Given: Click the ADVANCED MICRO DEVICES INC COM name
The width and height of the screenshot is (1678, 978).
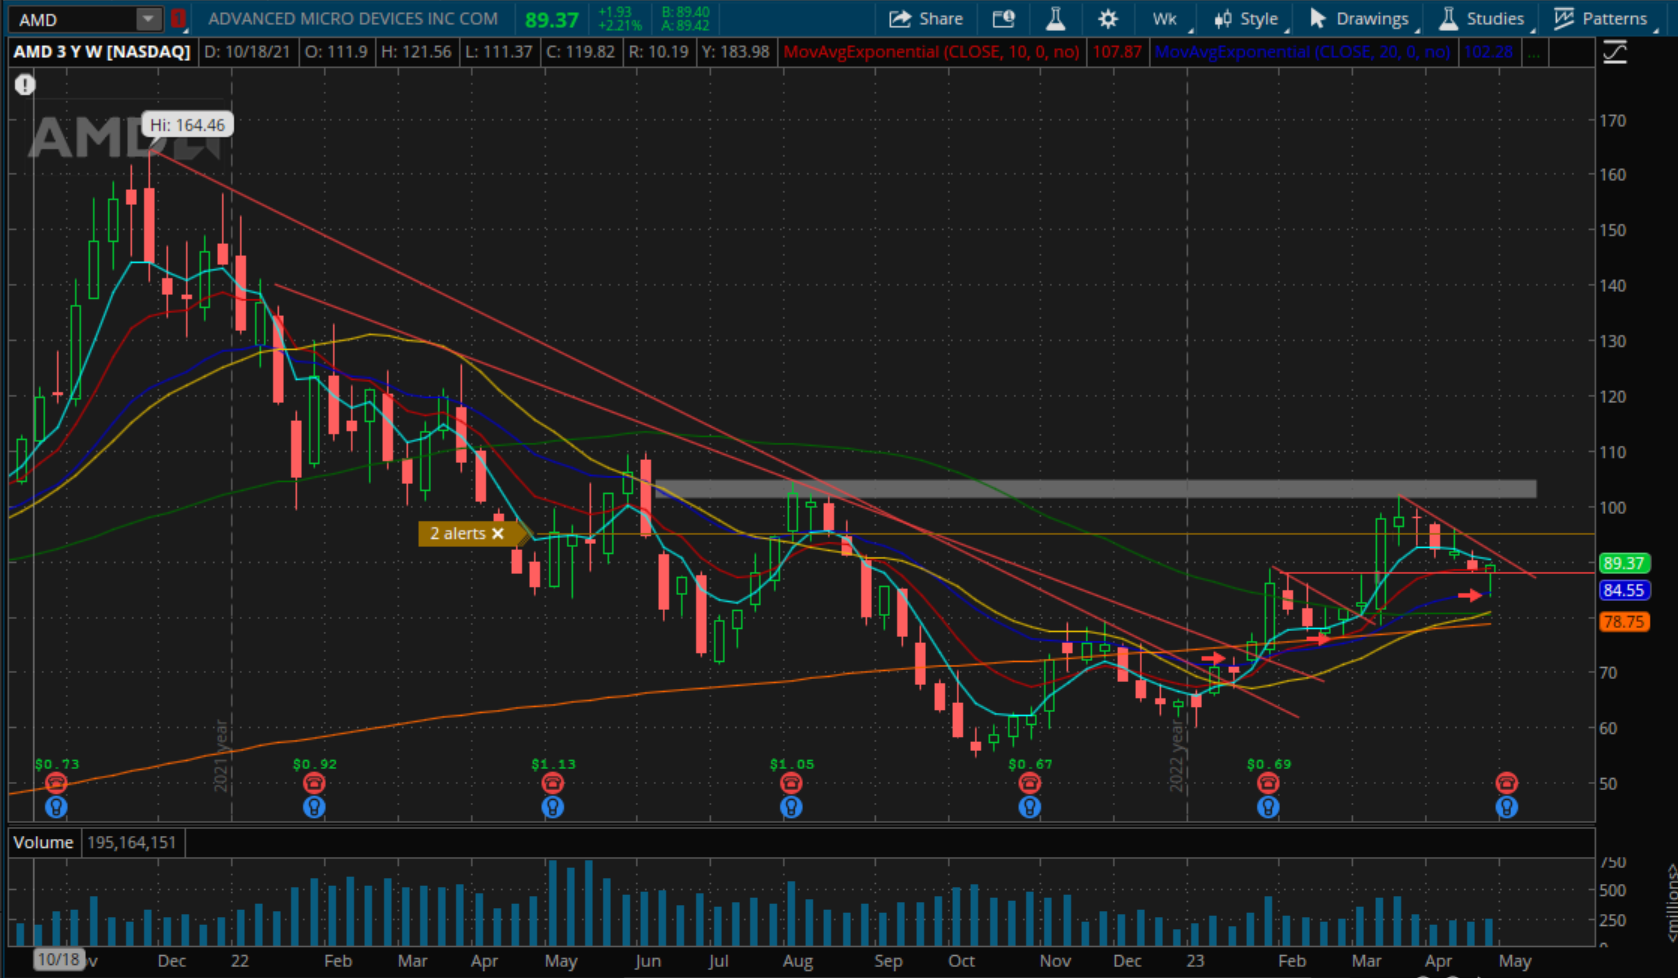Looking at the screenshot, I should [x=353, y=19].
